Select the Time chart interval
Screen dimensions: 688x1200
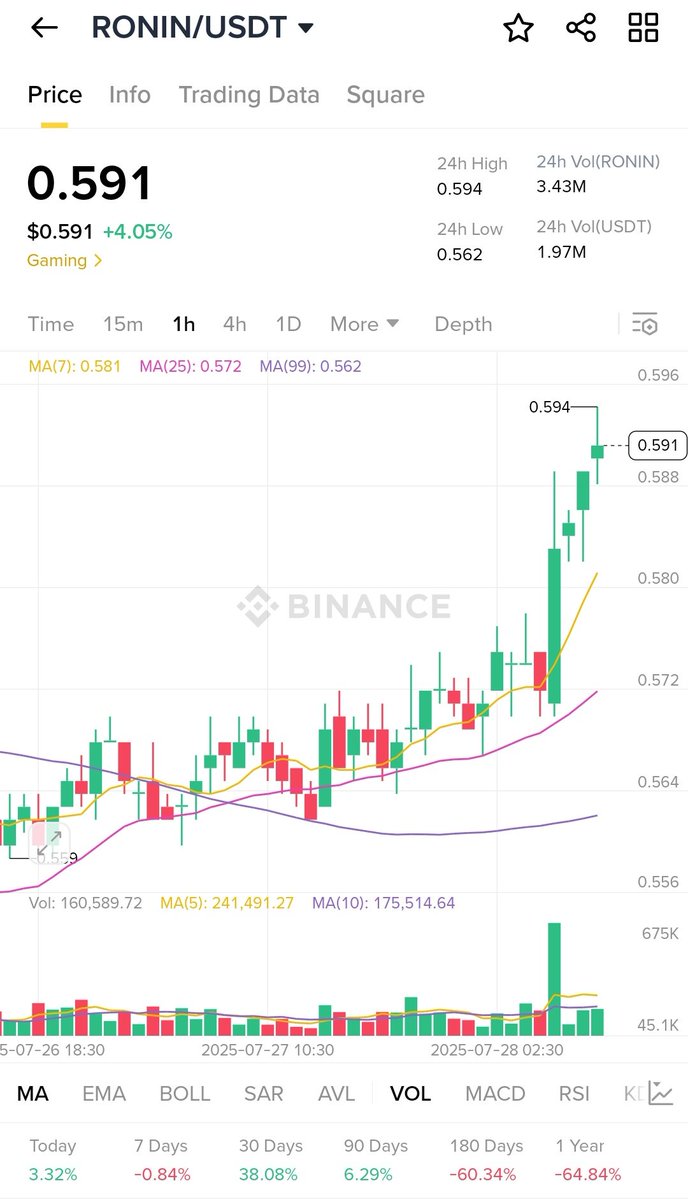click(x=51, y=324)
